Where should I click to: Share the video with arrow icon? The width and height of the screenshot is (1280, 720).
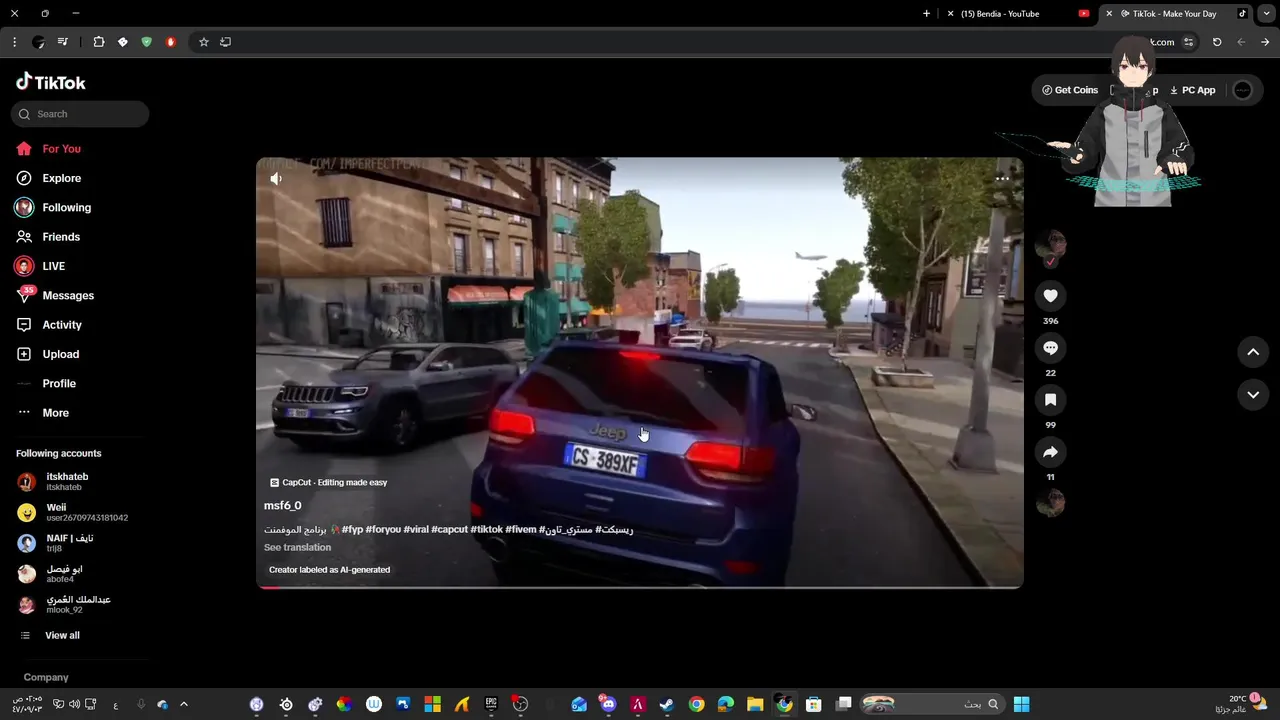tap(1050, 452)
